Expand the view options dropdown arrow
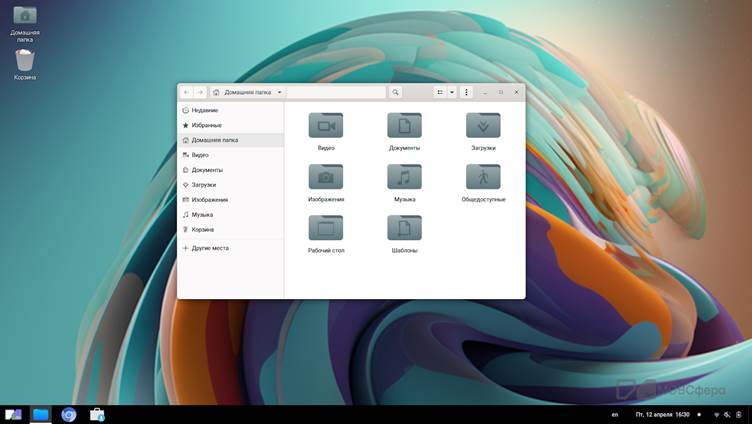The image size is (752, 424). point(452,92)
